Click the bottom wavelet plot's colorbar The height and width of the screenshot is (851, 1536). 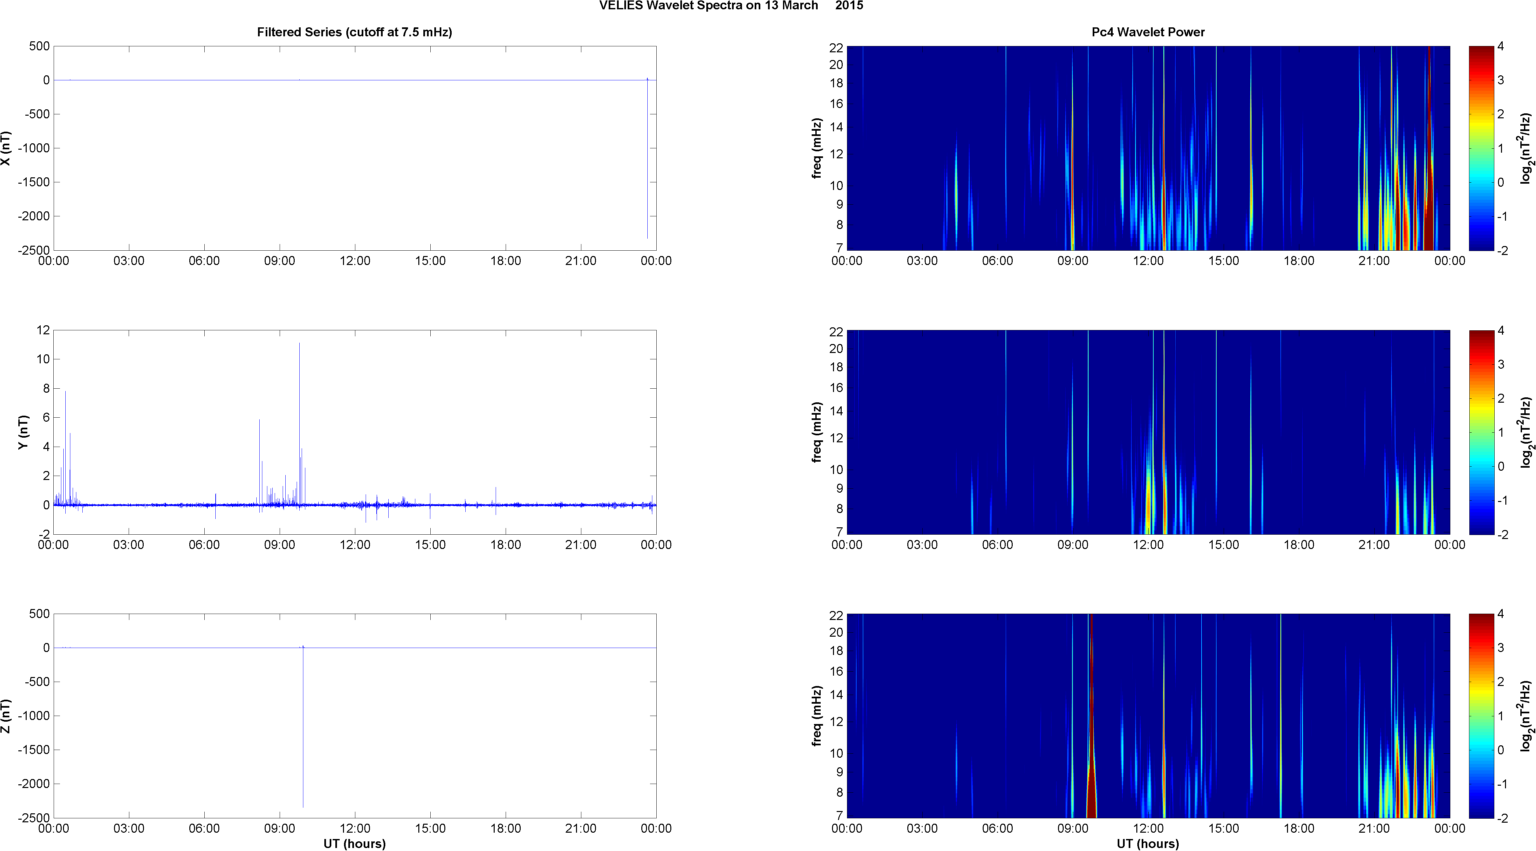1481,716
